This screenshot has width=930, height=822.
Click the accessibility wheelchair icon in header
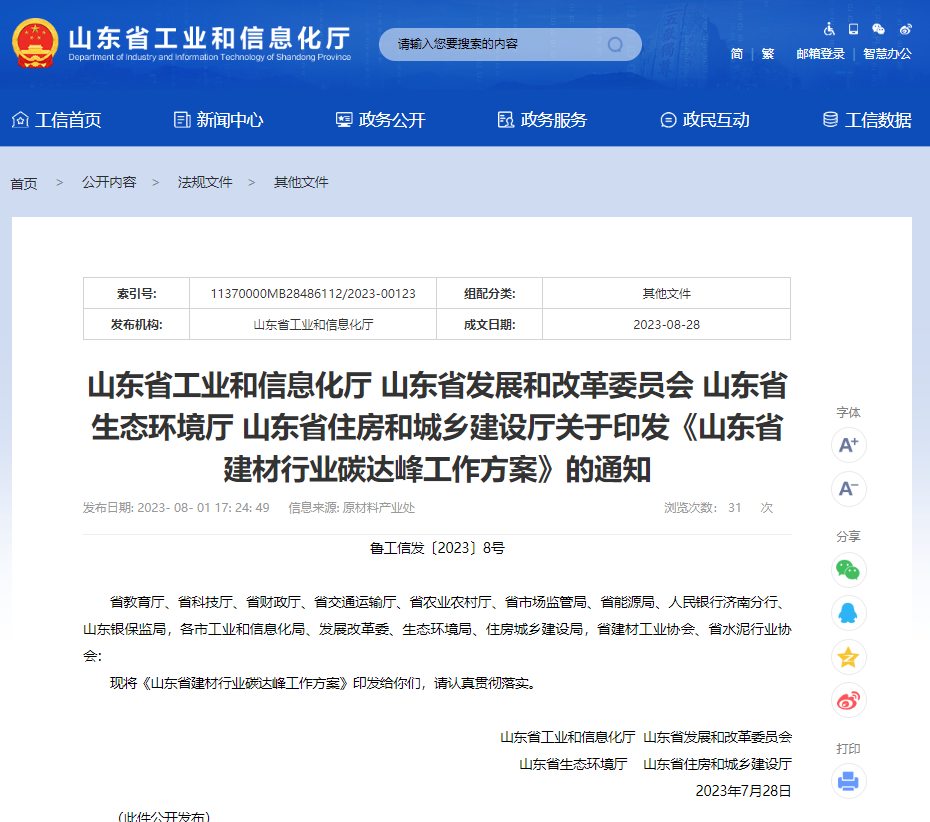coord(829,29)
